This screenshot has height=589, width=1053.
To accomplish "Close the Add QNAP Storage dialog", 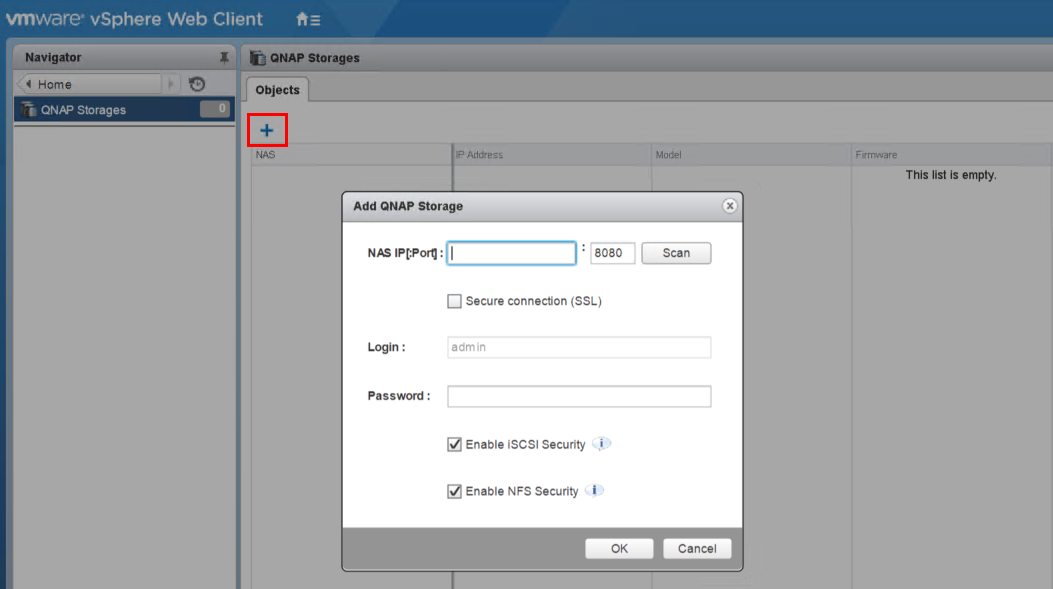I will (x=730, y=206).
